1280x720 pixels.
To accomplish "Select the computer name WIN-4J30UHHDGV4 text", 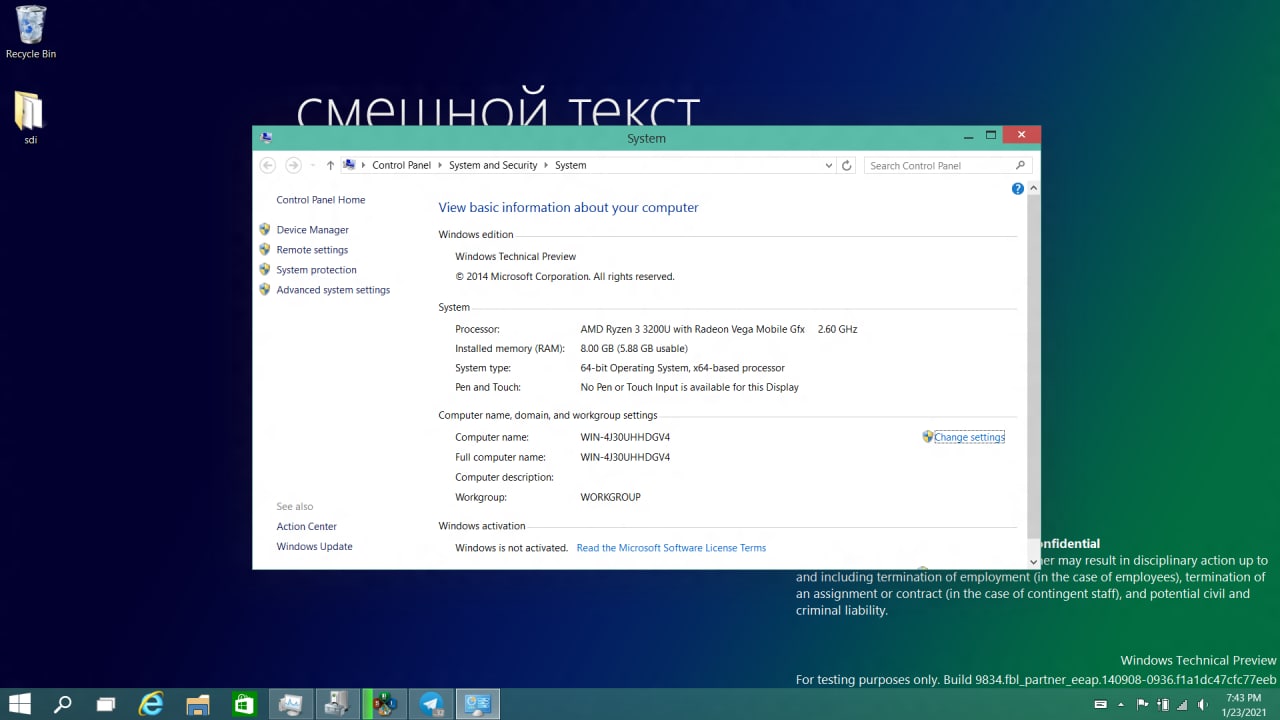I will [625, 437].
